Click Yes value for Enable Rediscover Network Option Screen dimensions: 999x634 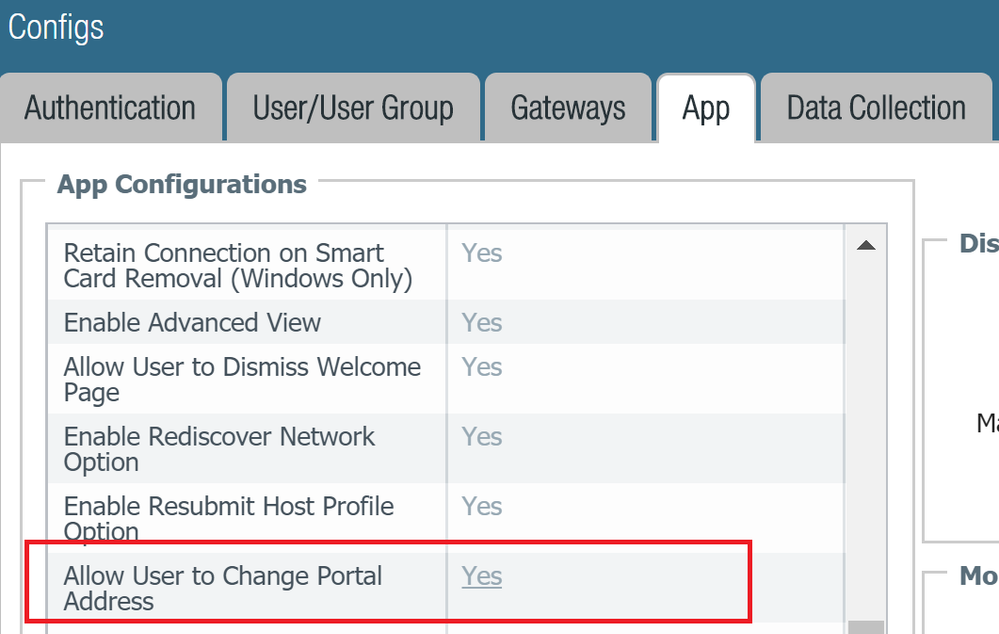482,437
